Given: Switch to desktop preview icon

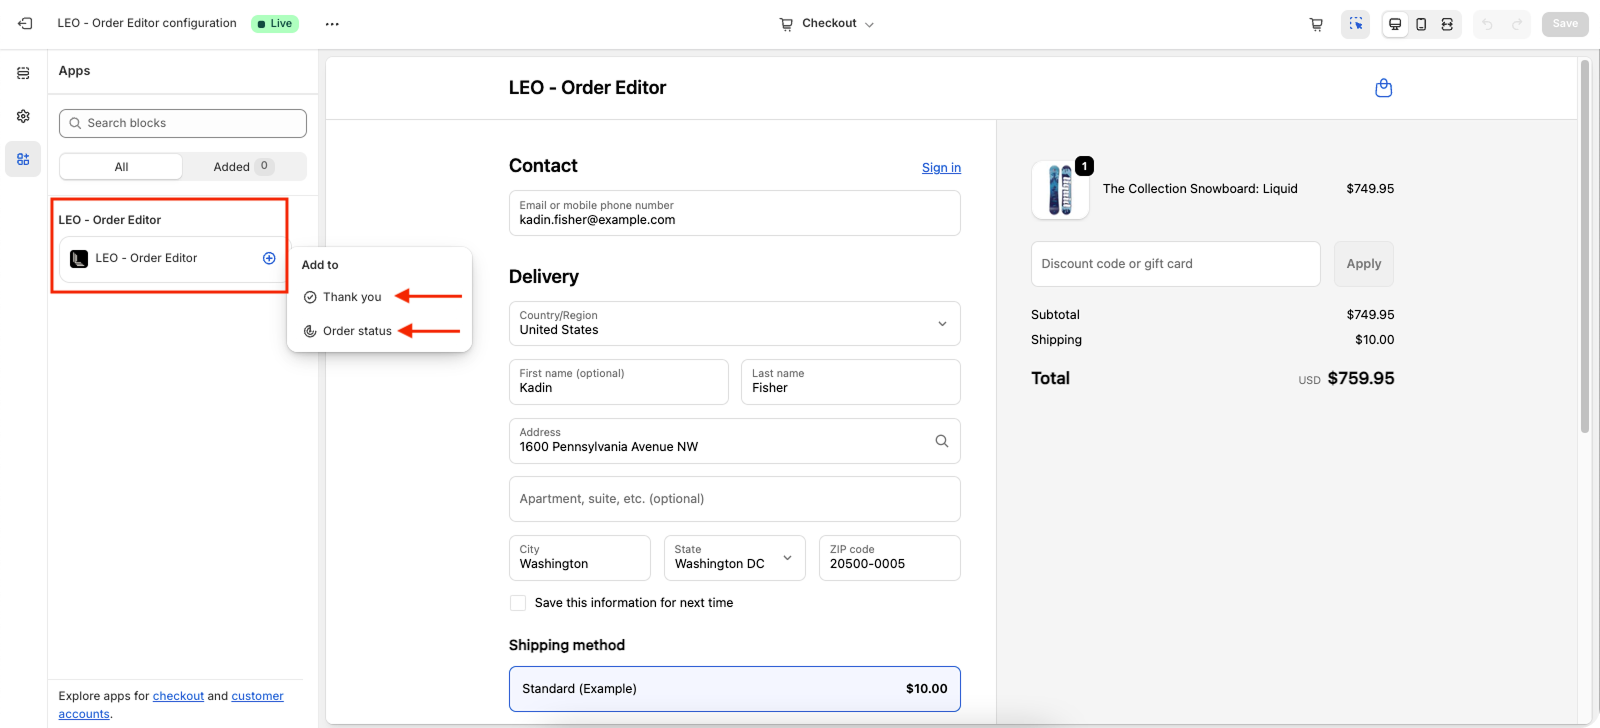Looking at the screenshot, I should [x=1395, y=24].
